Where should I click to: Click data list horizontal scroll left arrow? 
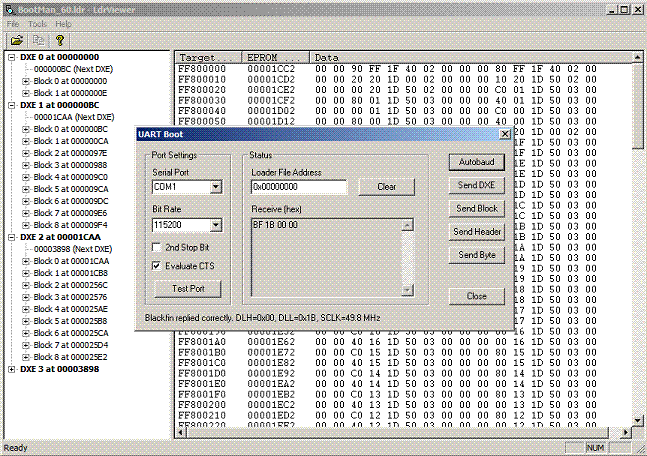181,432
